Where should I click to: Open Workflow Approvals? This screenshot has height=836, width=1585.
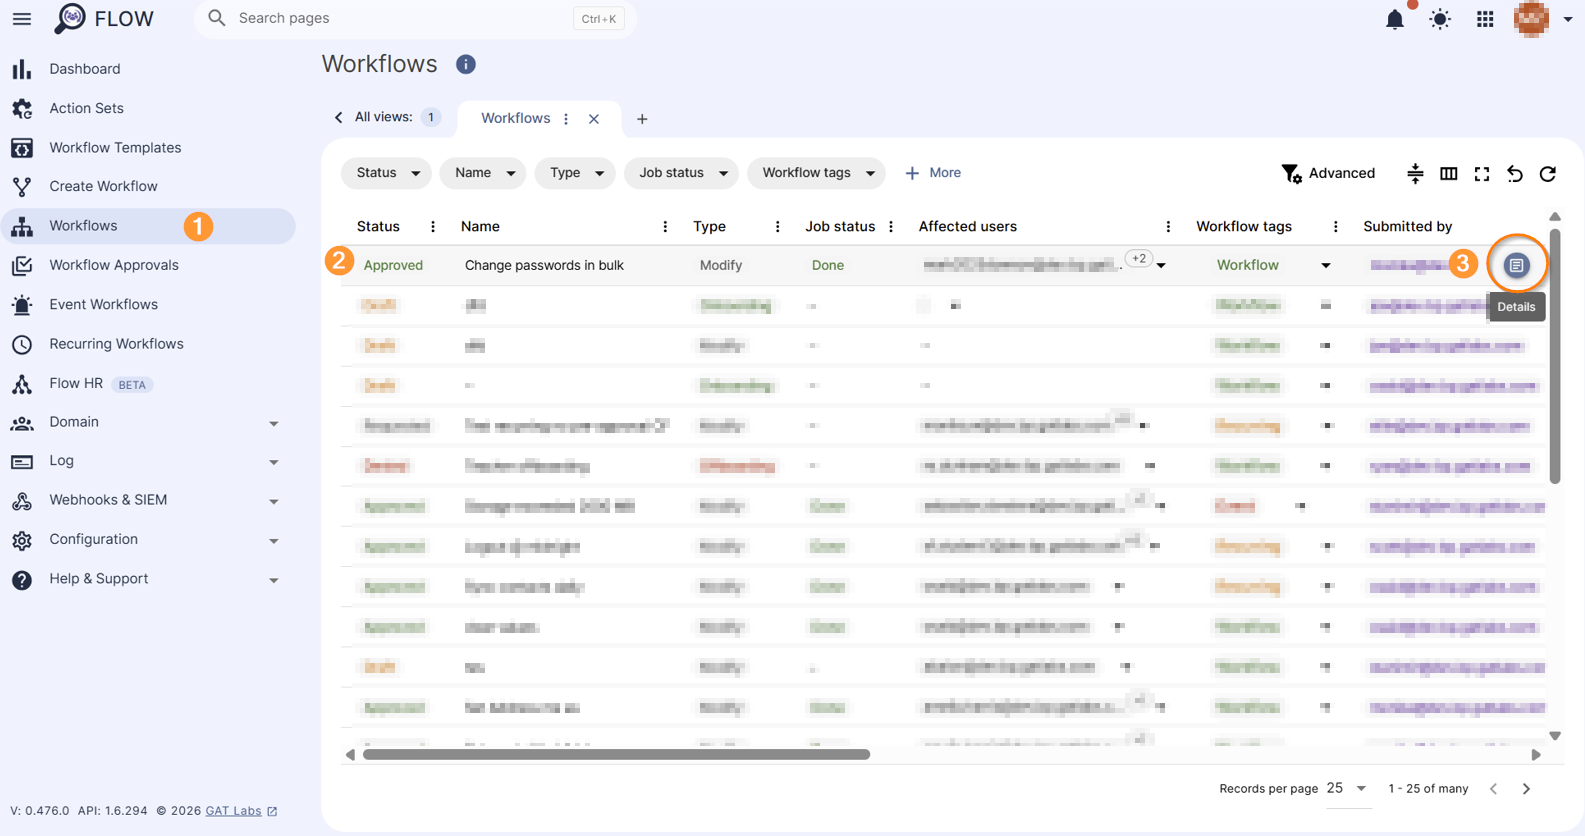click(x=148, y=265)
